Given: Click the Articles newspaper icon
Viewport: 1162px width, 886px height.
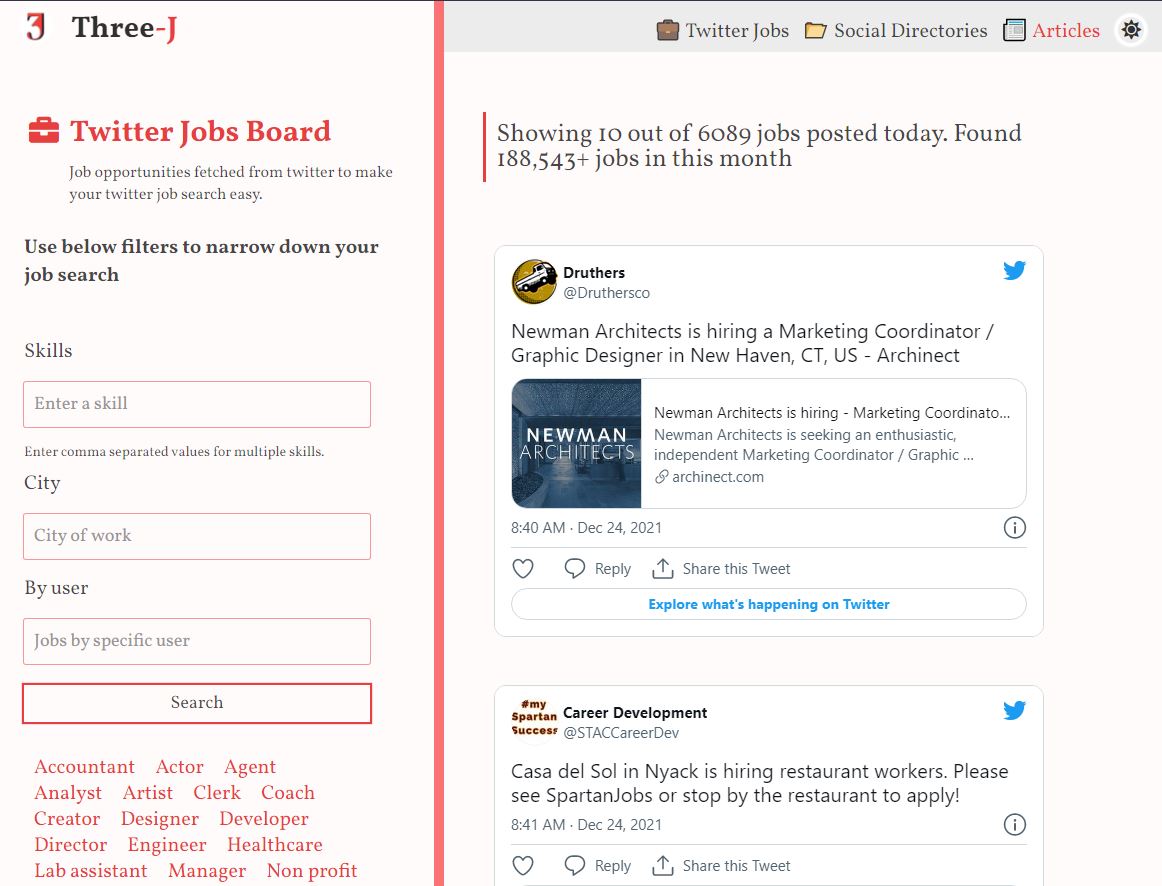Looking at the screenshot, I should [x=1015, y=30].
